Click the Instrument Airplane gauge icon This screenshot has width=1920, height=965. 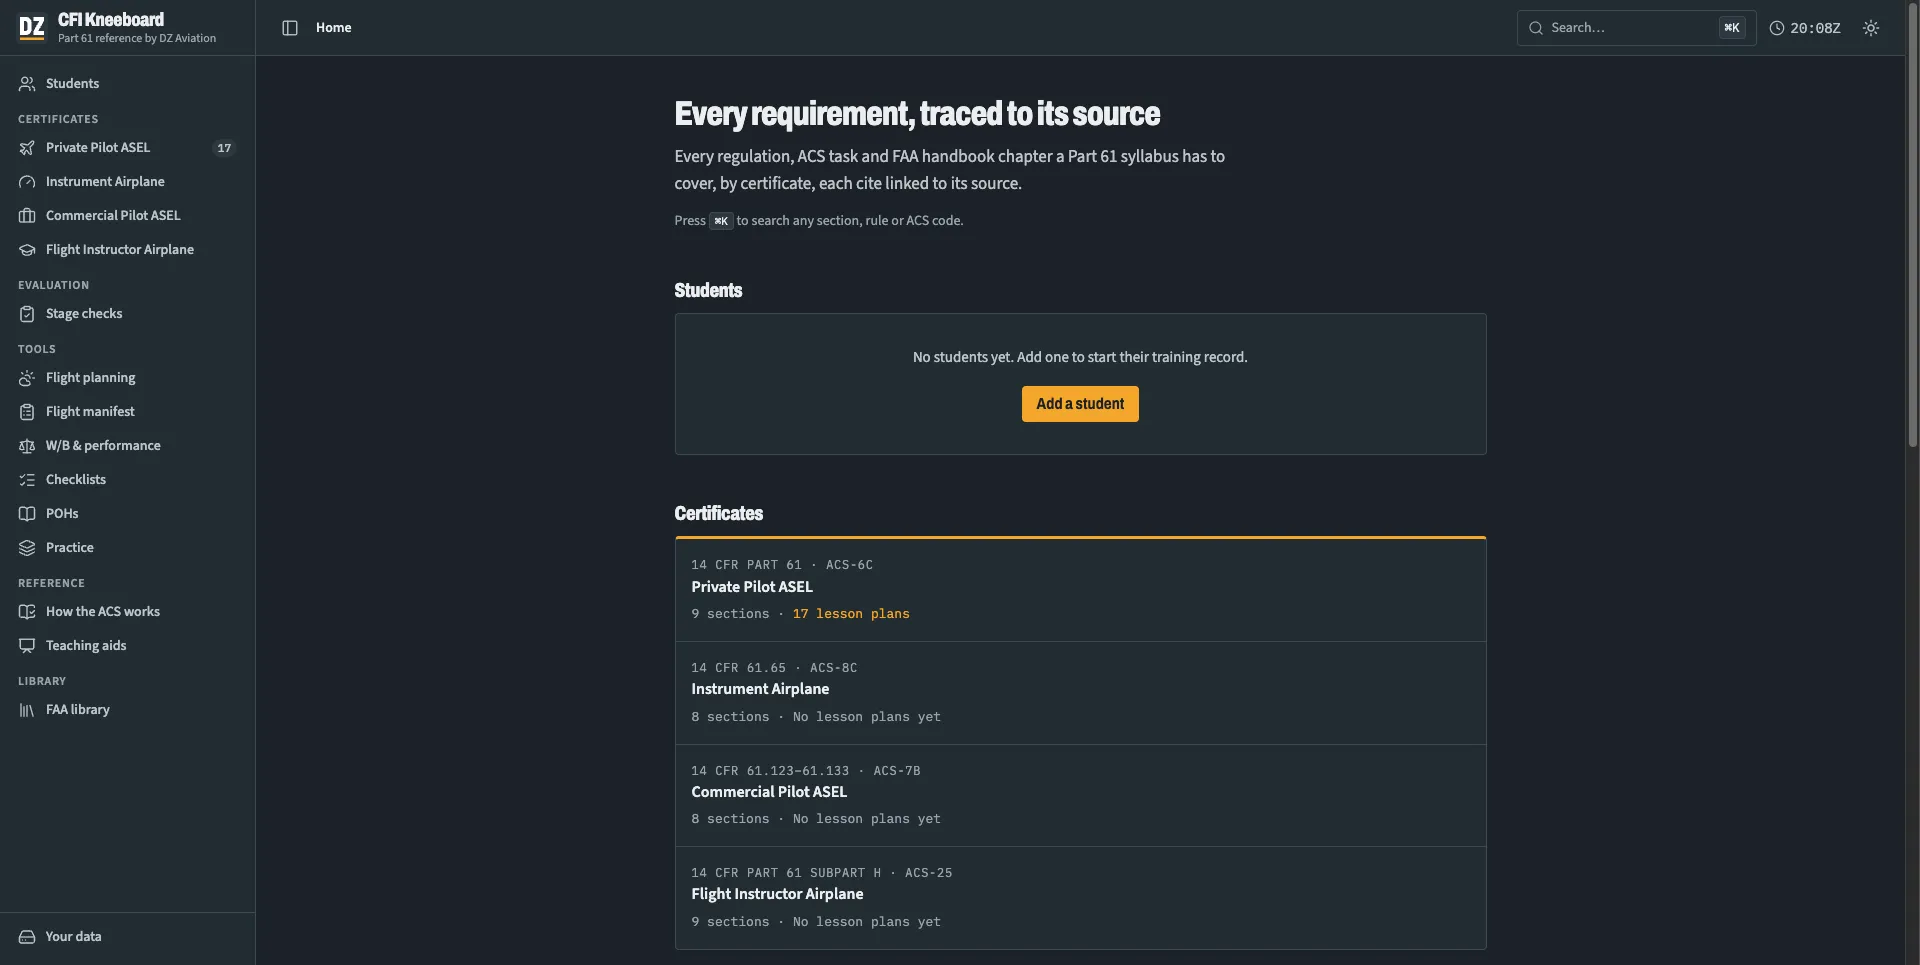pos(27,182)
